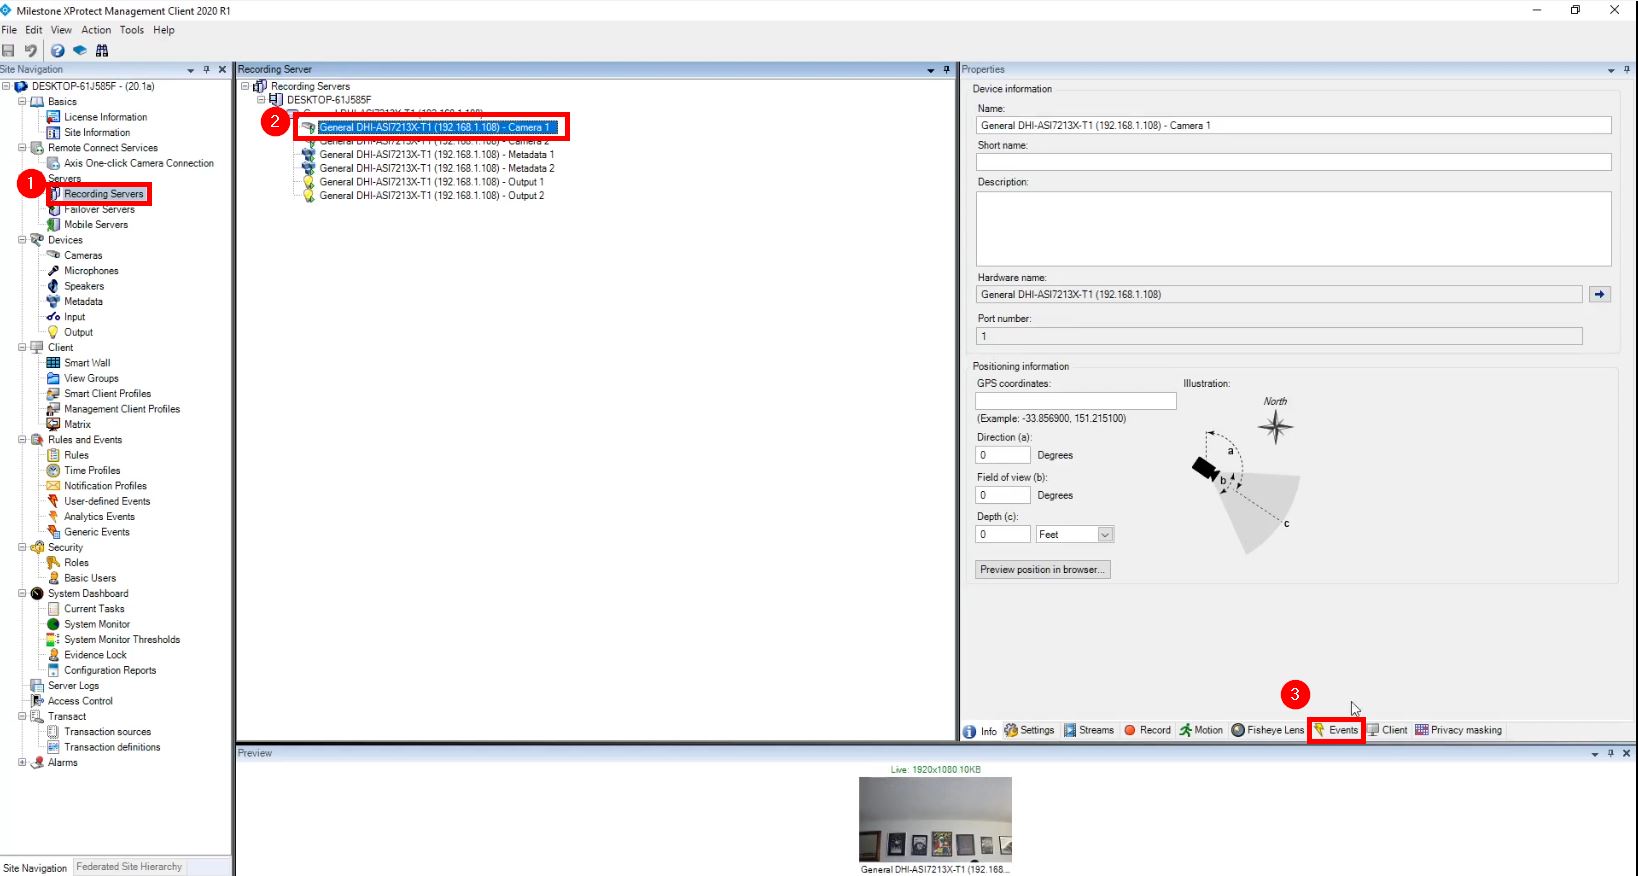This screenshot has height=876, width=1638.
Task: Click the Short name input field
Action: pos(1294,162)
